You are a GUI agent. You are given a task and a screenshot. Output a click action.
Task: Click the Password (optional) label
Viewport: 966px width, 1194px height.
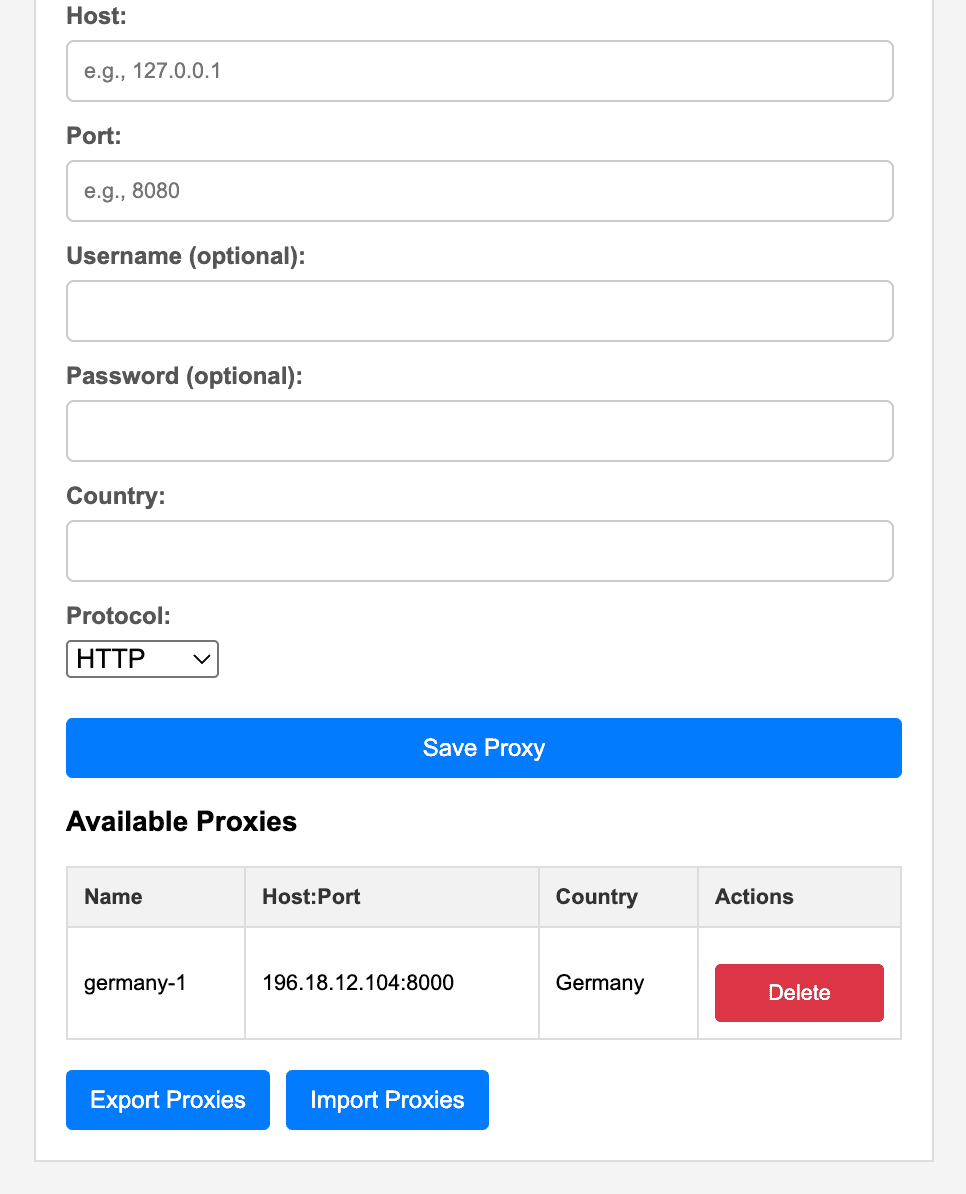click(x=184, y=376)
